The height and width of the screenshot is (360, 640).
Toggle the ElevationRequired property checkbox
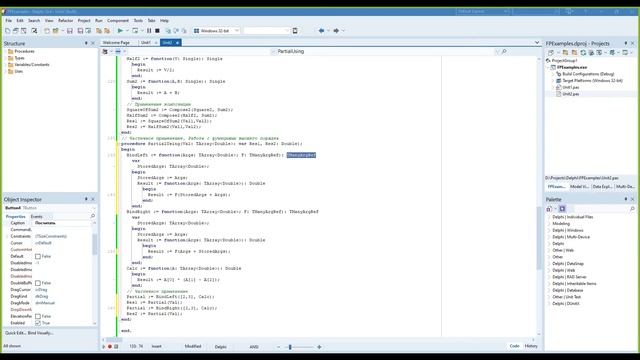pyautogui.click(x=38, y=316)
